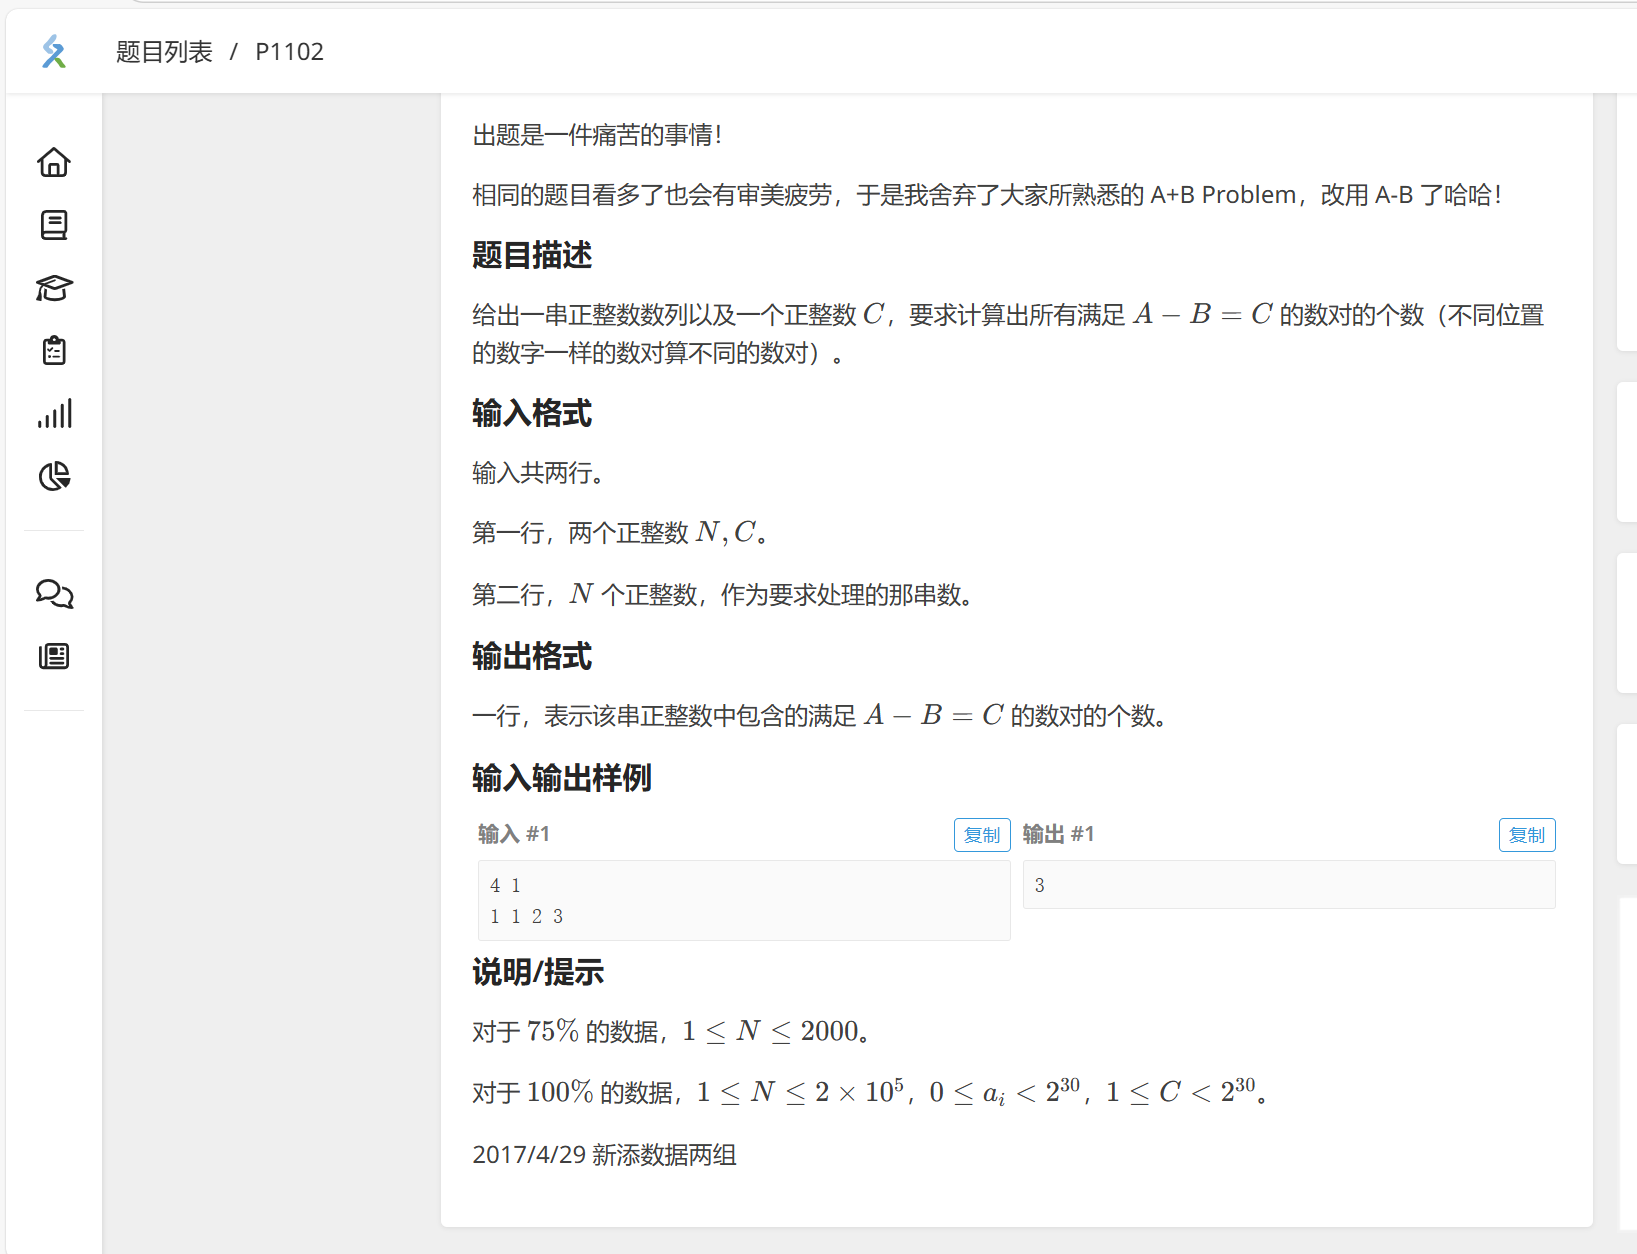1637x1254 pixels.
Task: View statistics via the bar chart icon
Action: pyautogui.click(x=54, y=414)
